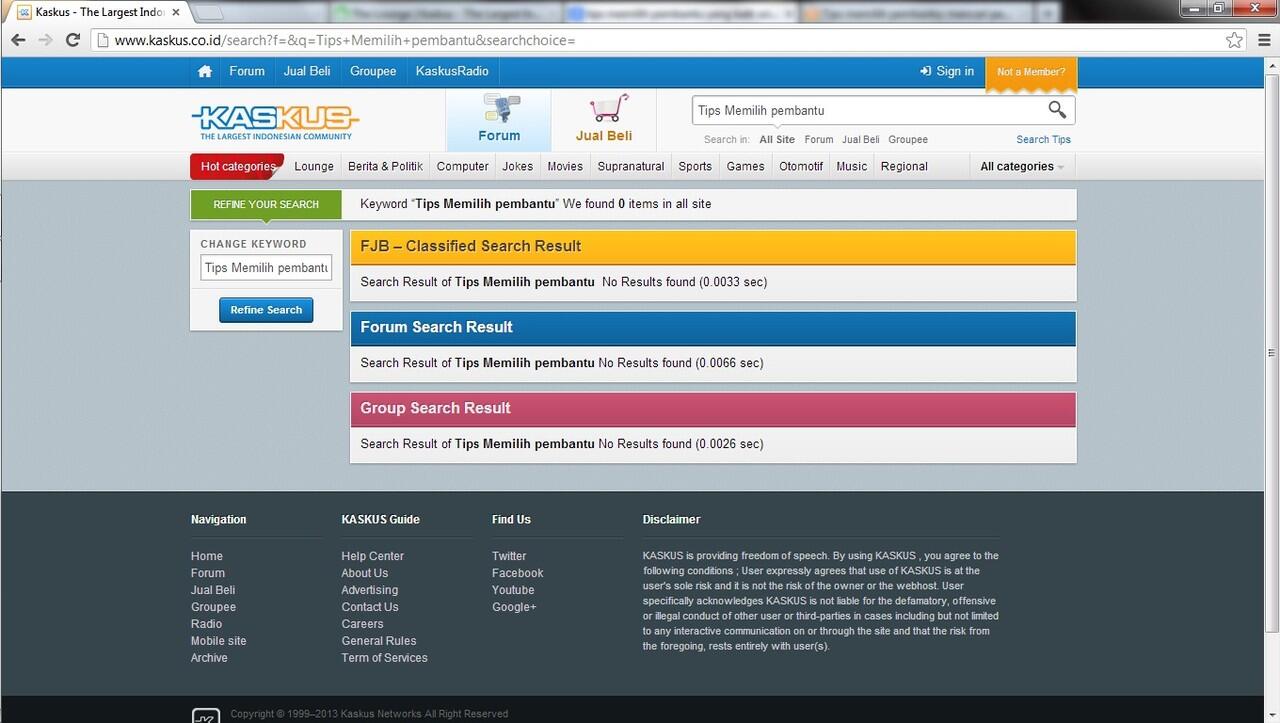The height and width of the screenshot is (723, 1280).
Task: Set search scope to Jual Beli
Action: pyautogui.click(x=861, y=140)
